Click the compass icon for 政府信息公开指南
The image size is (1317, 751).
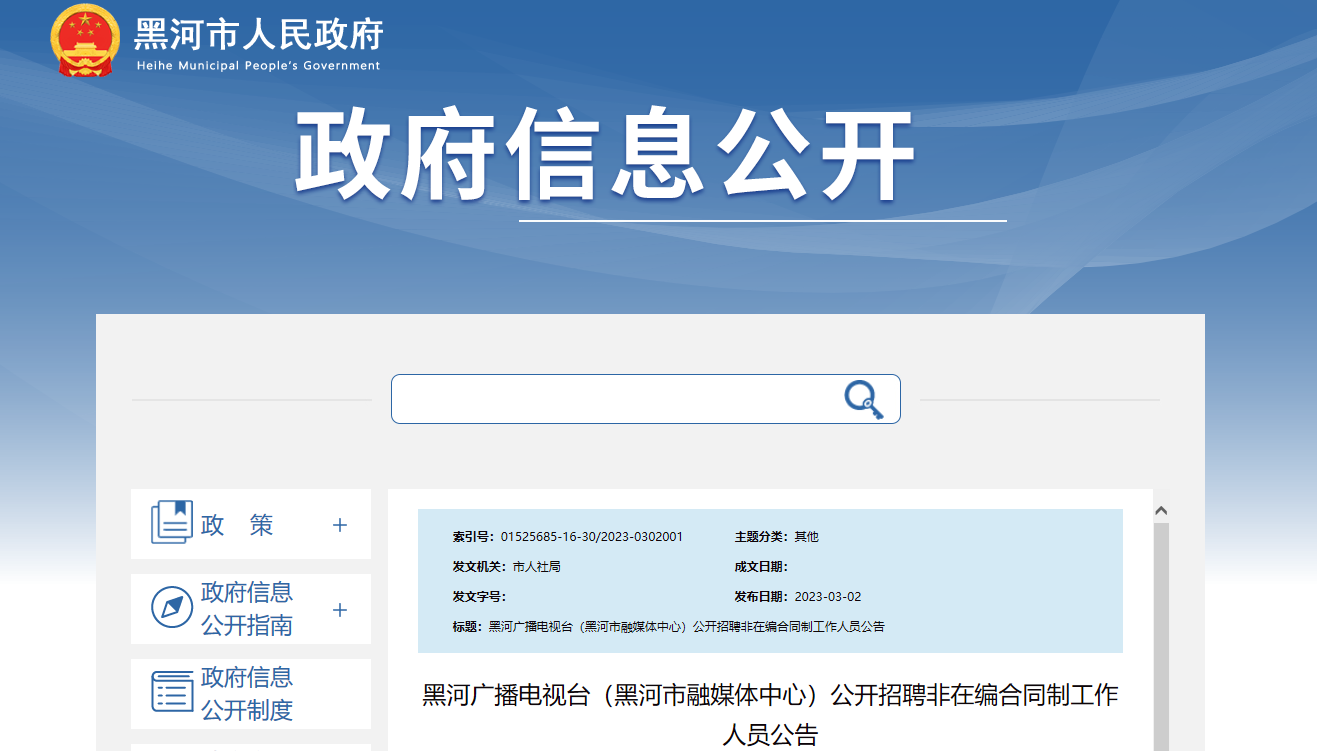pyautogui.click(x=171, y=608)
